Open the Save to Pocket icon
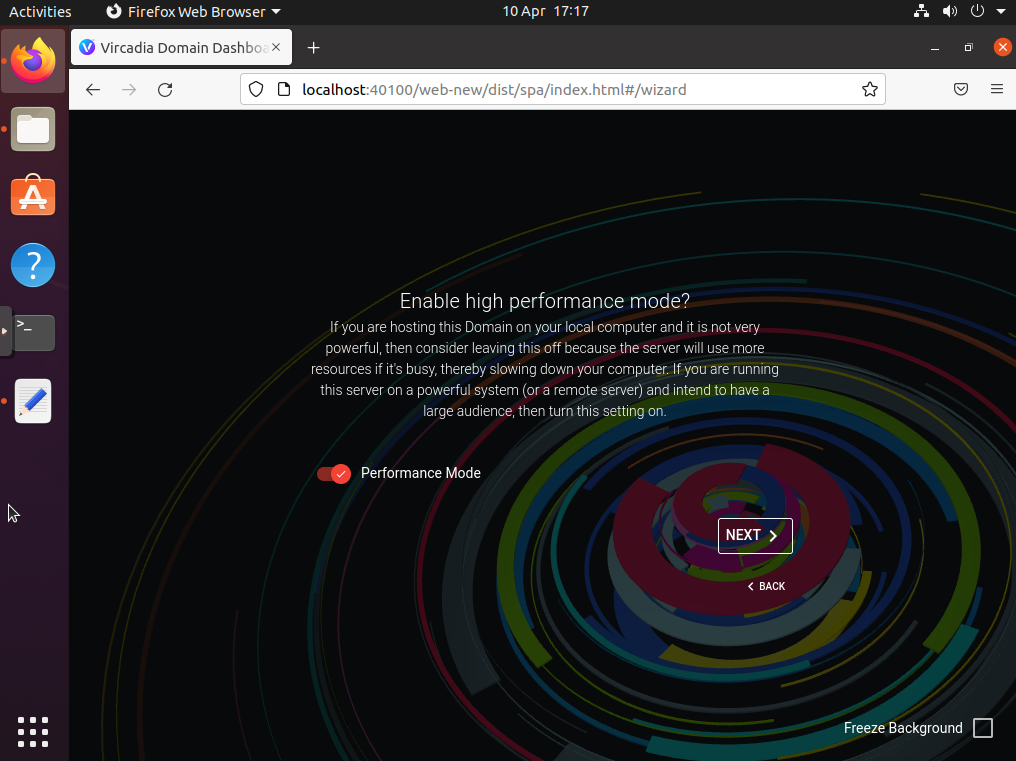Viewport: 1016px width, 761px height. [x=961, y=89]
